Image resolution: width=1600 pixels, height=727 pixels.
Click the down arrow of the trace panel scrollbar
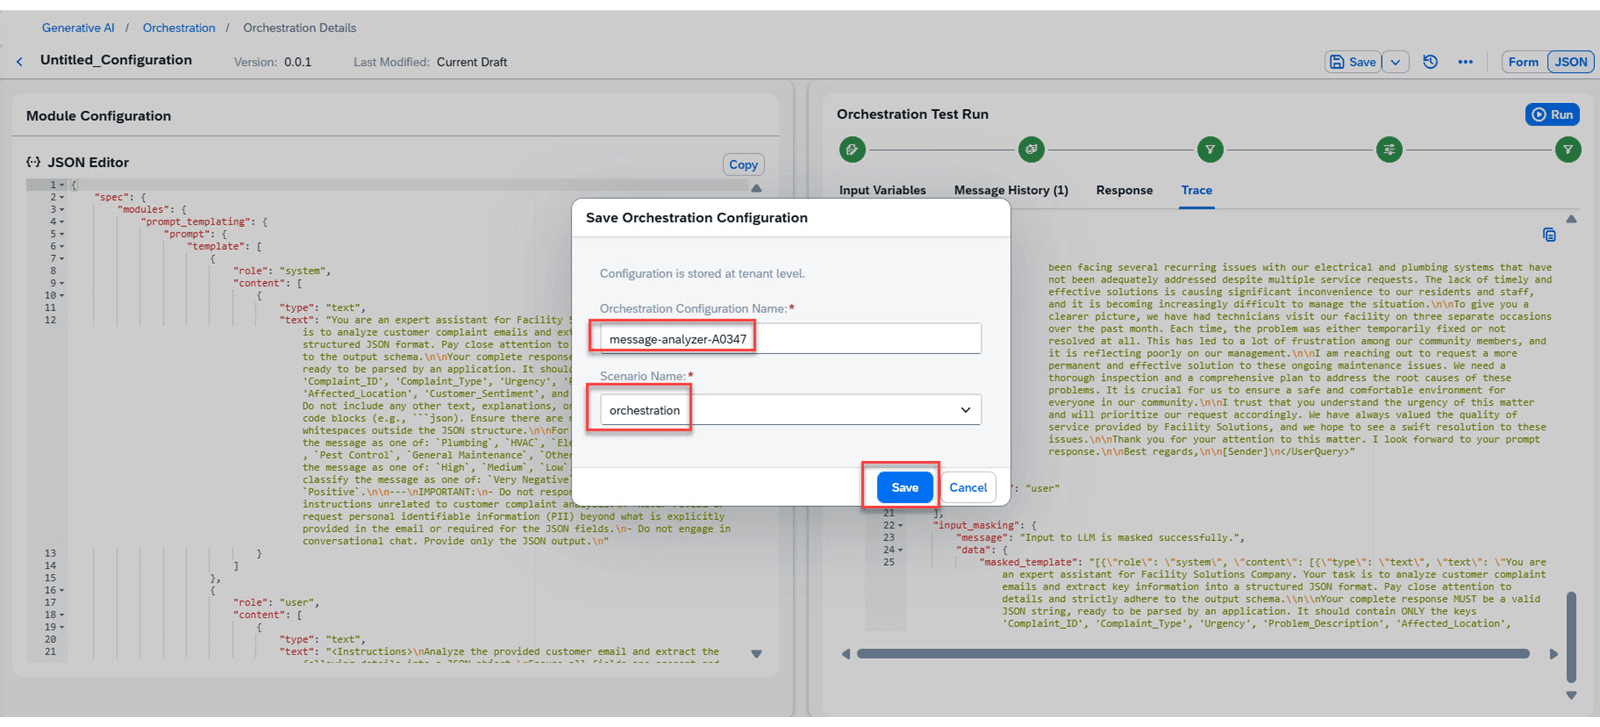pyautogui.click(x=1571, y=695)
